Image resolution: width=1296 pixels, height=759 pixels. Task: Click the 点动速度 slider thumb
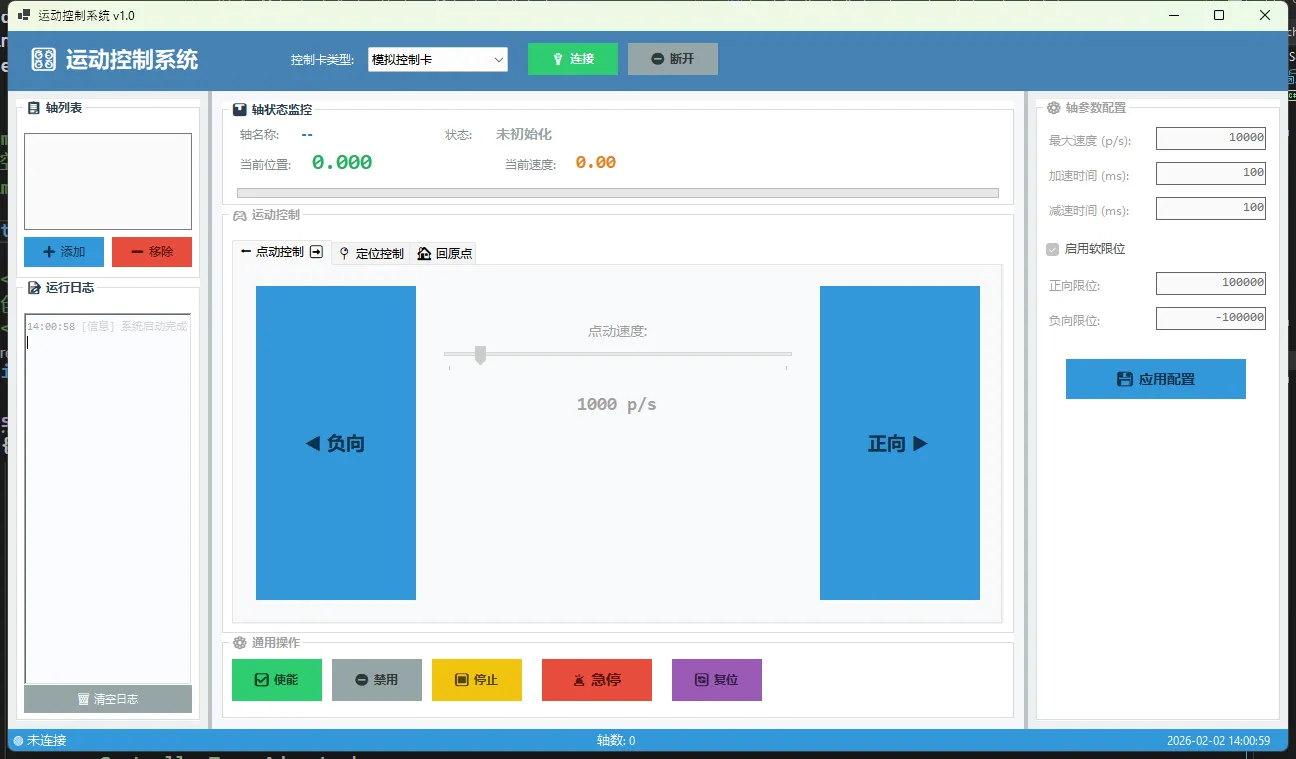tap(480, 355)
